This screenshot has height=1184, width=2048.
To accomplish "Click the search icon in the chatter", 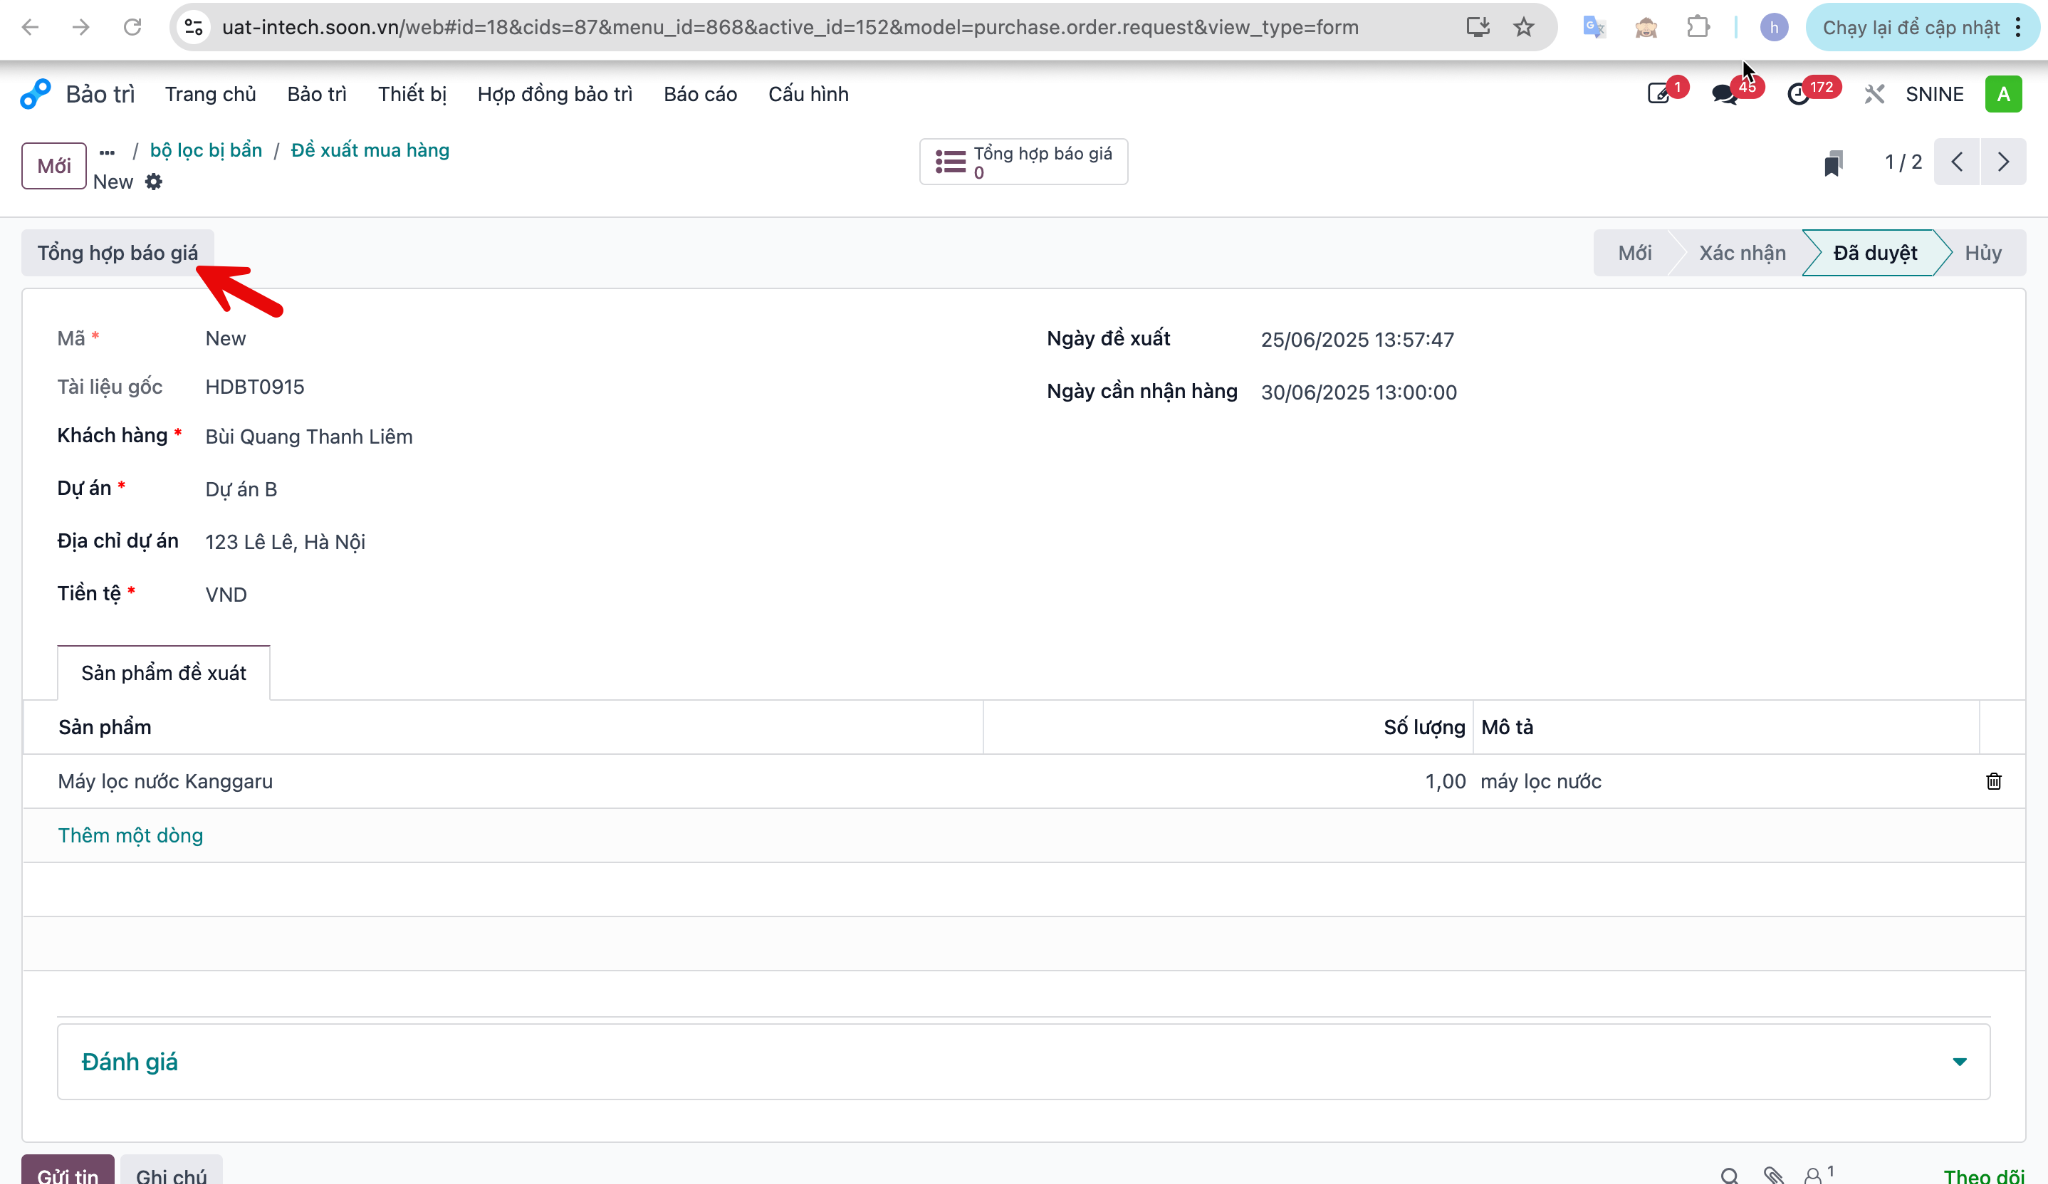I will (x=1730, y=1176).
